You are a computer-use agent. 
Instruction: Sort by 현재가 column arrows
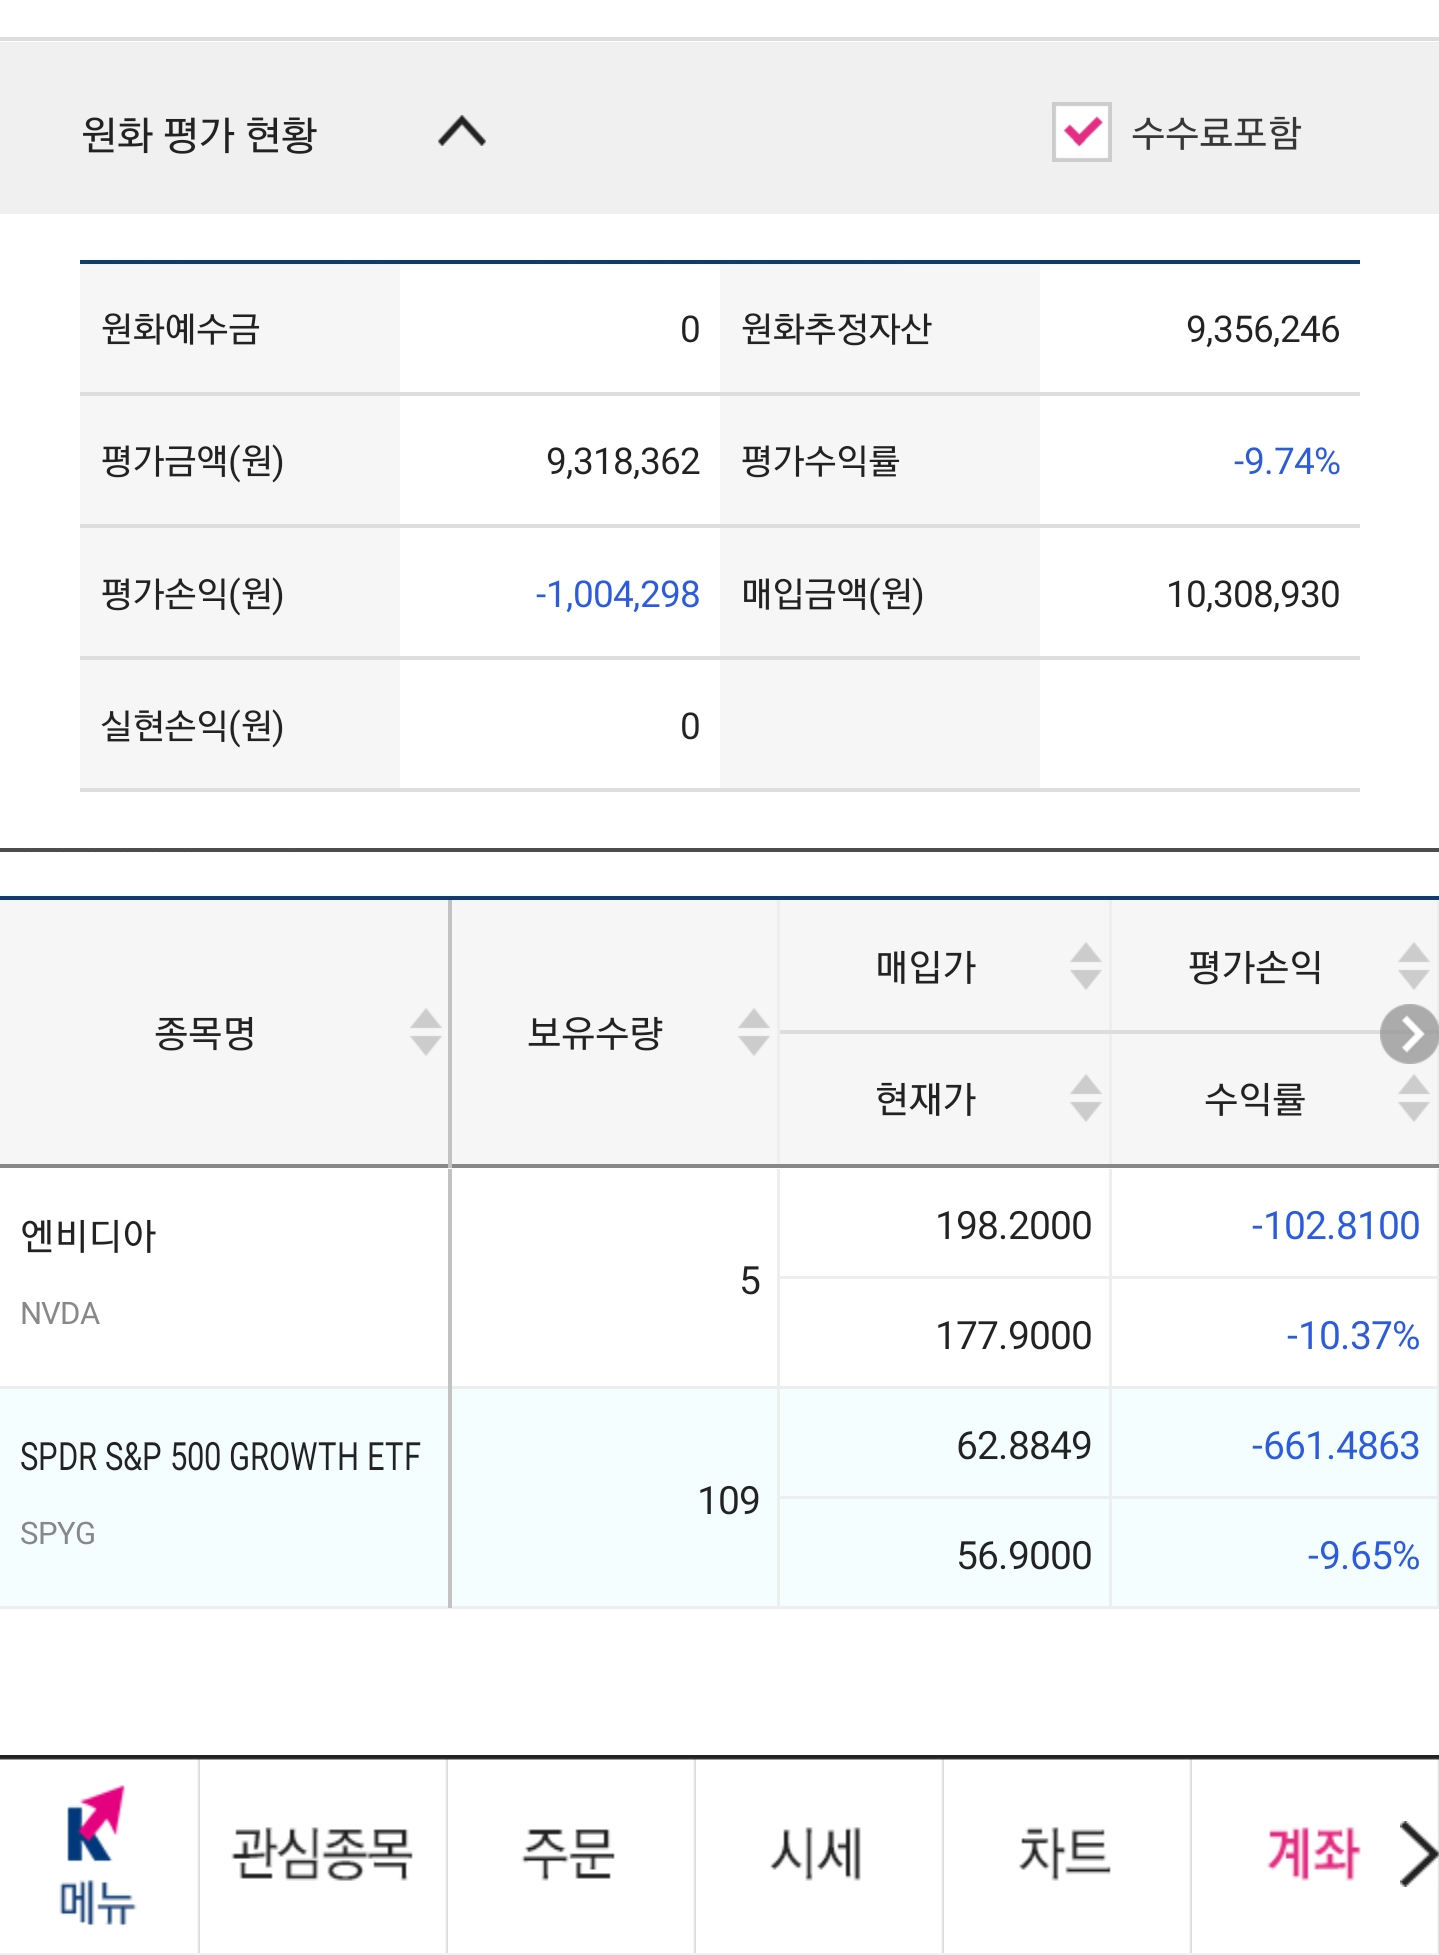click(x=1086, y=1098)
